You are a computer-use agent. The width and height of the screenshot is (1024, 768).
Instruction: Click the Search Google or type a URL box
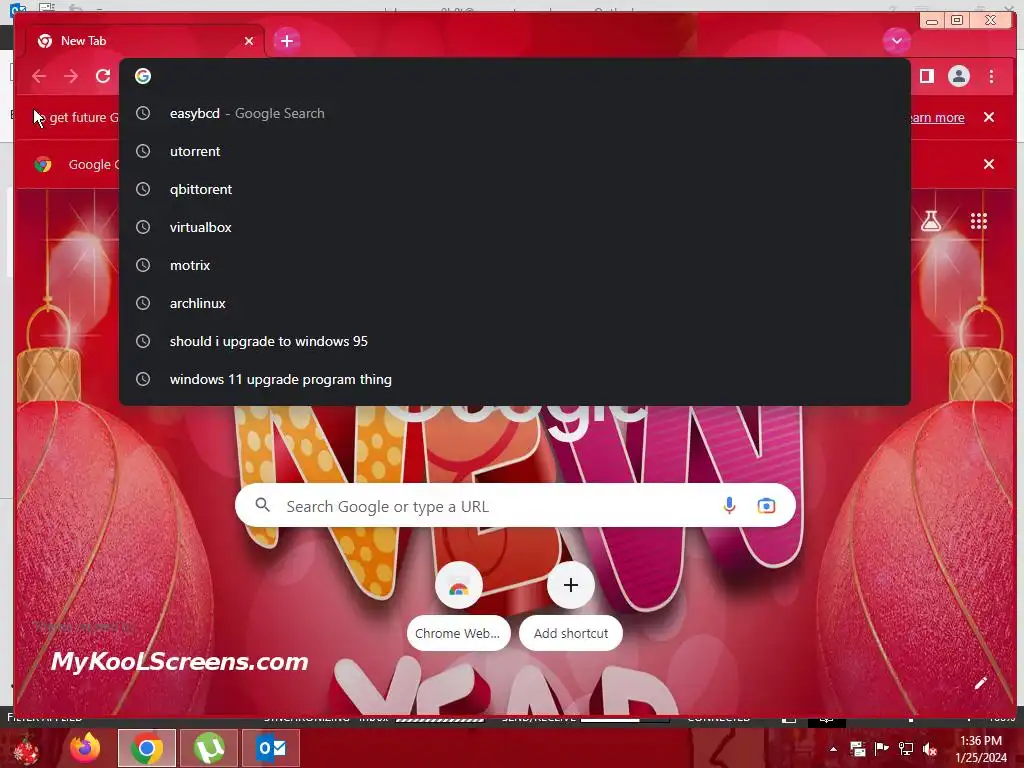click(515, 505)
